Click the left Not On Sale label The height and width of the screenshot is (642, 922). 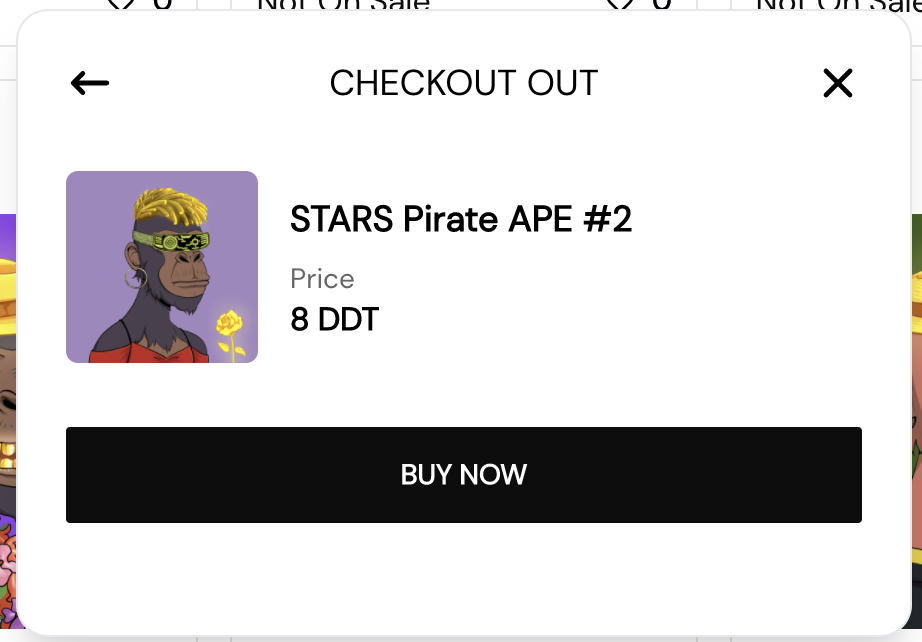pos(343,5)
